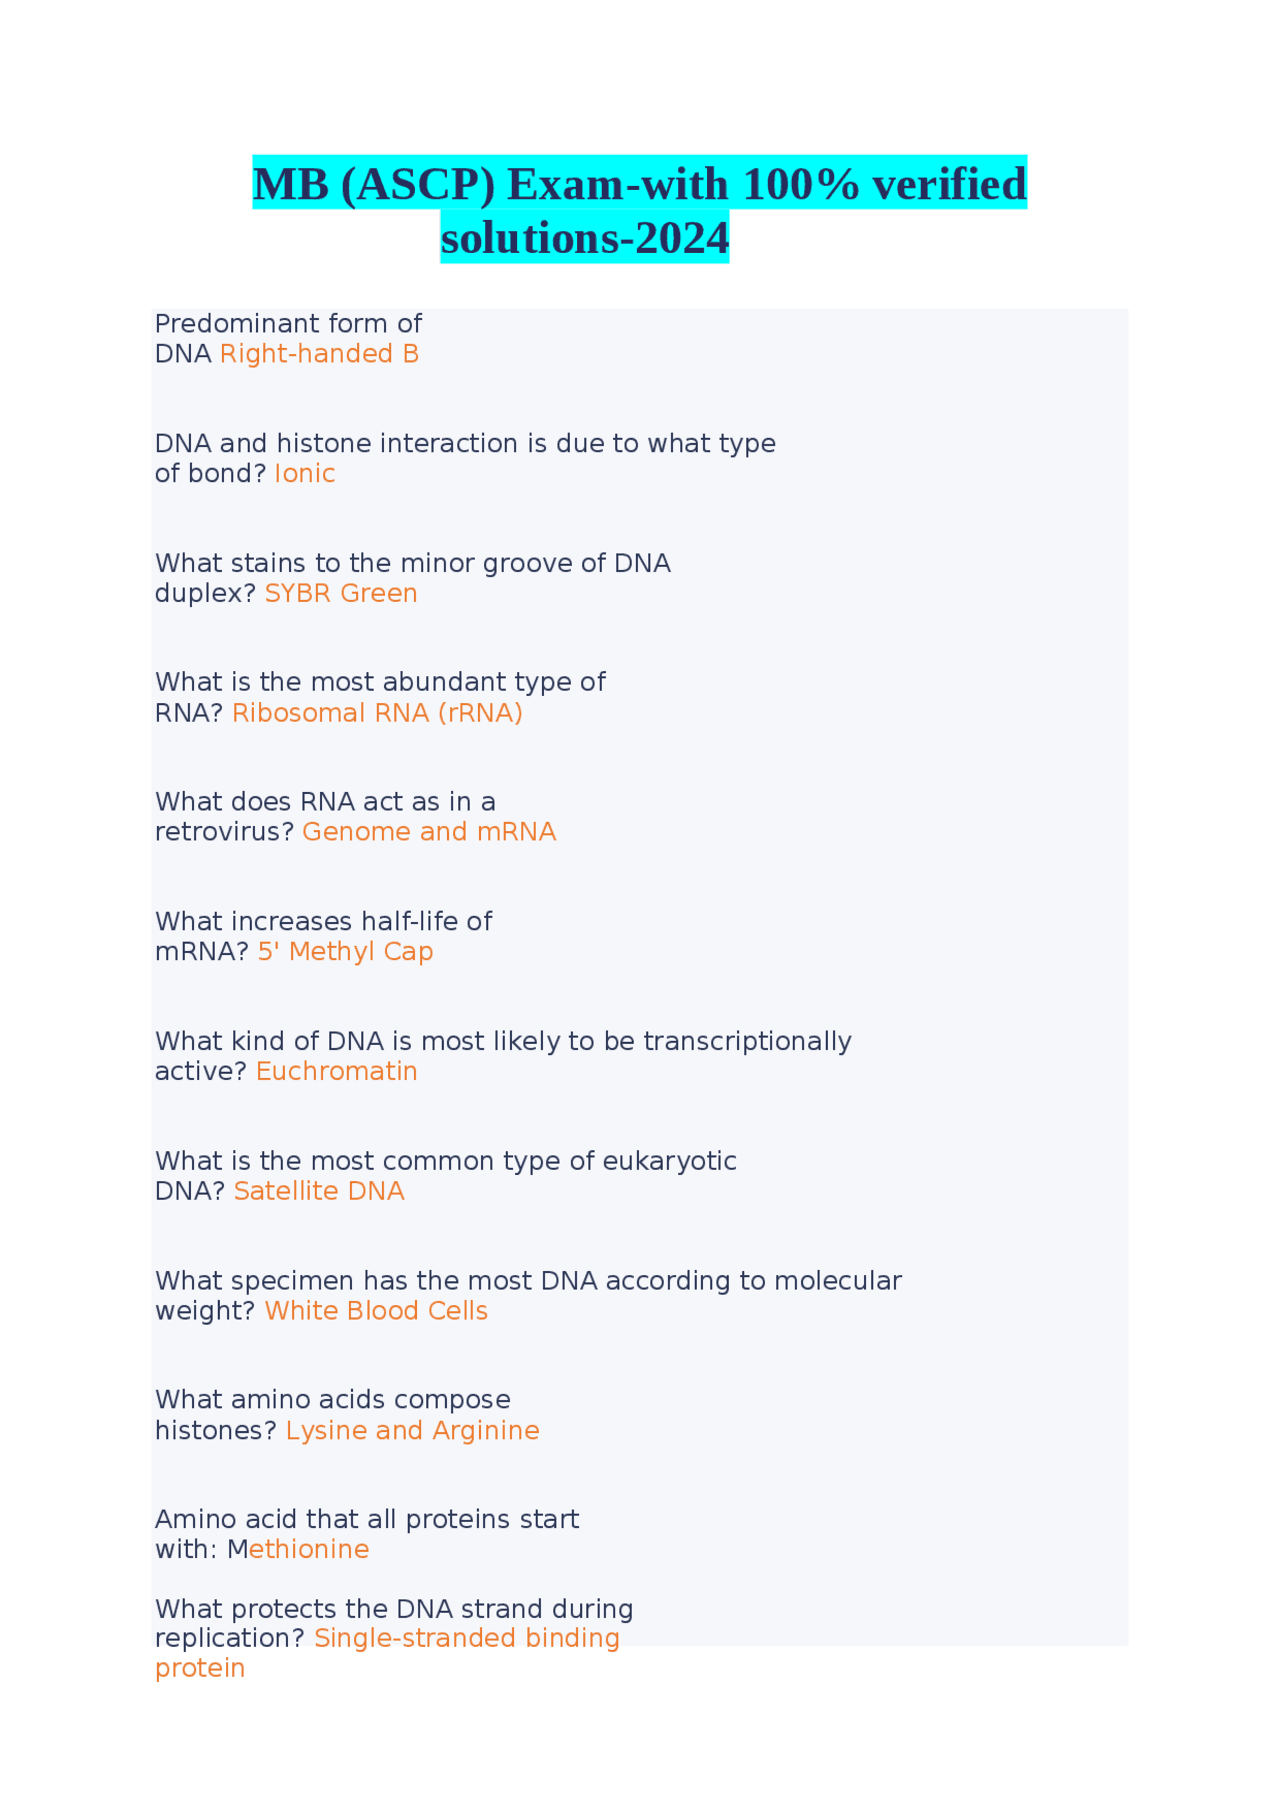
Task: Click the question 'Predominant form of'
Action: [x=288, y=324]
